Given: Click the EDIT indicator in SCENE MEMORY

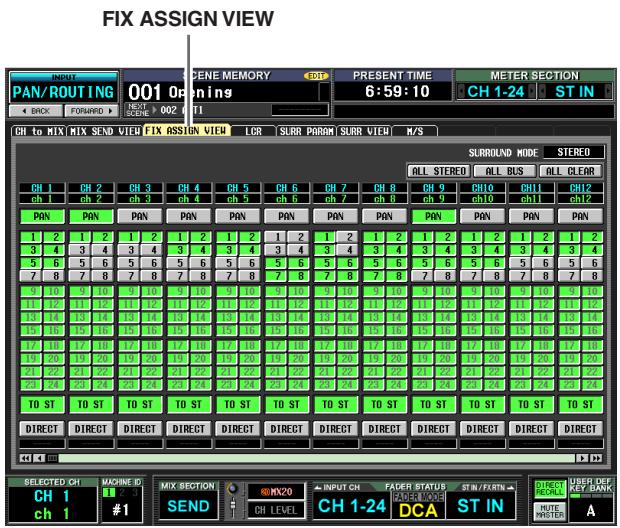Looking at the screenshot, I should tap(316, 76).
